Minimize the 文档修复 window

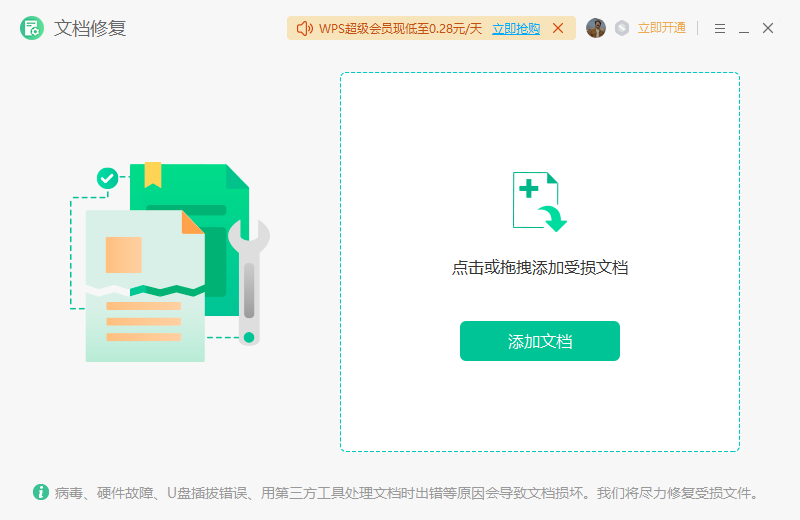744,32
